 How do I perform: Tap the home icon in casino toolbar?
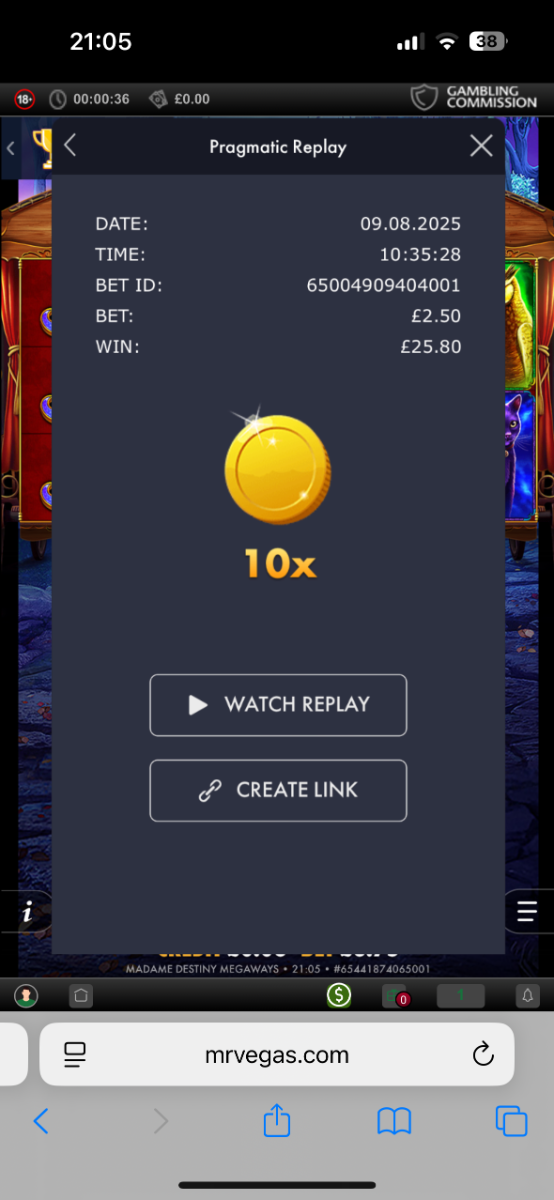(x=80, y=995)
